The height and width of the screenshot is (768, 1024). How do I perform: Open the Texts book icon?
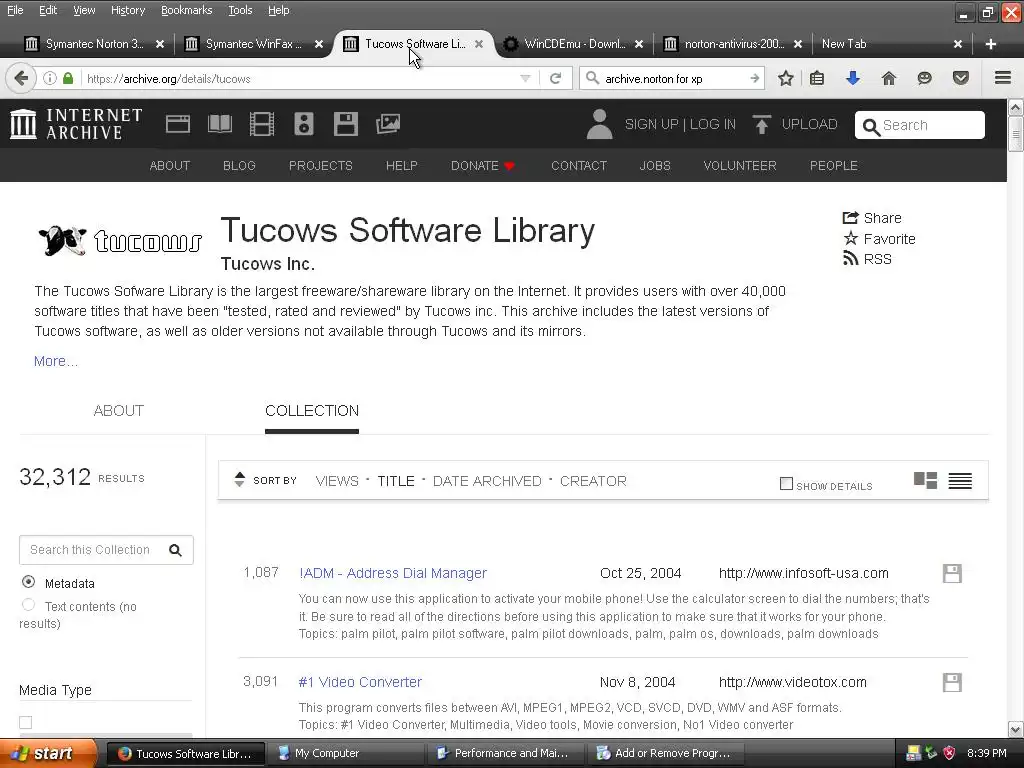[x=219, y=124]
